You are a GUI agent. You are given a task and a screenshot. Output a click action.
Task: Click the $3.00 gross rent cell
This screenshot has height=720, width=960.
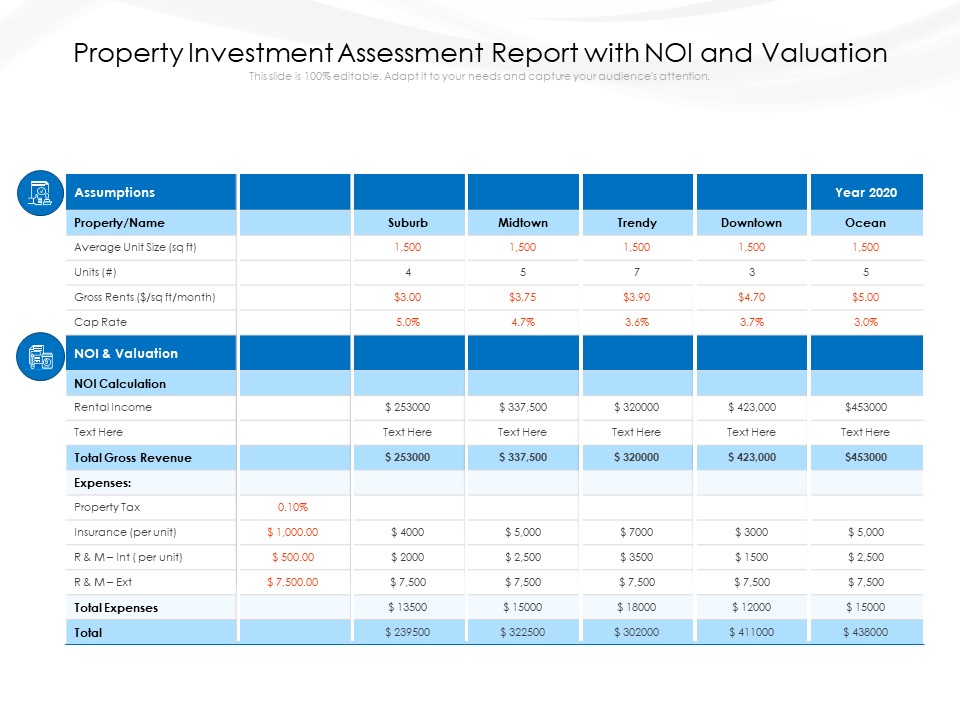point(408,297)
